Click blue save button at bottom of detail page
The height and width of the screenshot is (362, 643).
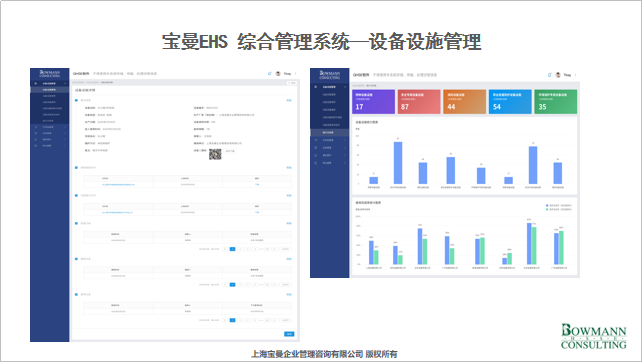(x=289, y=334)
